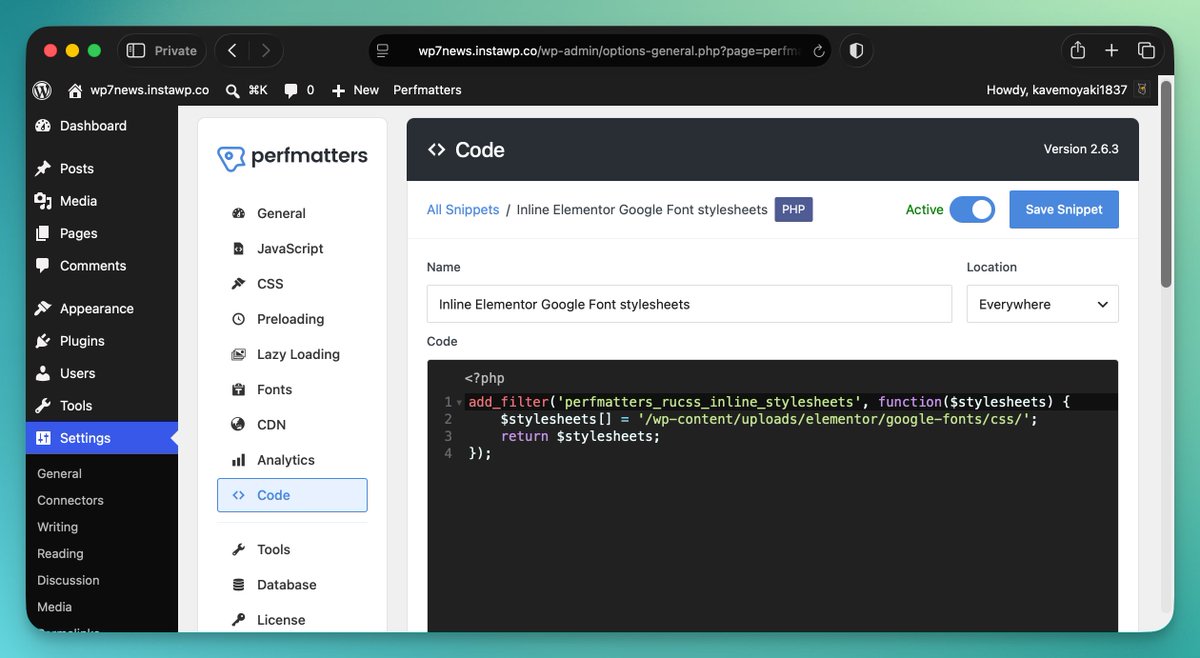Click the Plugins plug icon
This screenshot has height=658, width=1200.
click(43, 341)
